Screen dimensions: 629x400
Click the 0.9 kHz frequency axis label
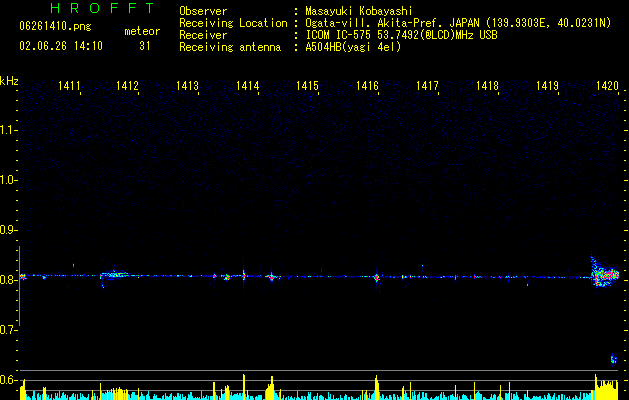8,230
